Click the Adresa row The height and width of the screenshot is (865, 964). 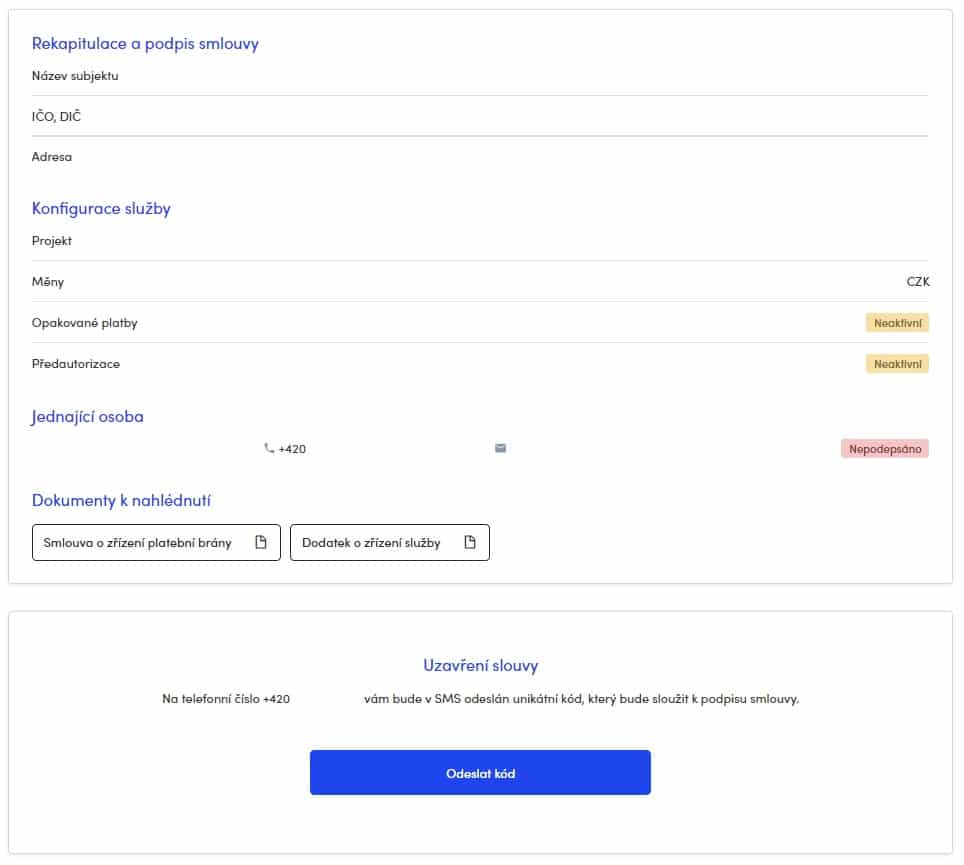(52, 156)
